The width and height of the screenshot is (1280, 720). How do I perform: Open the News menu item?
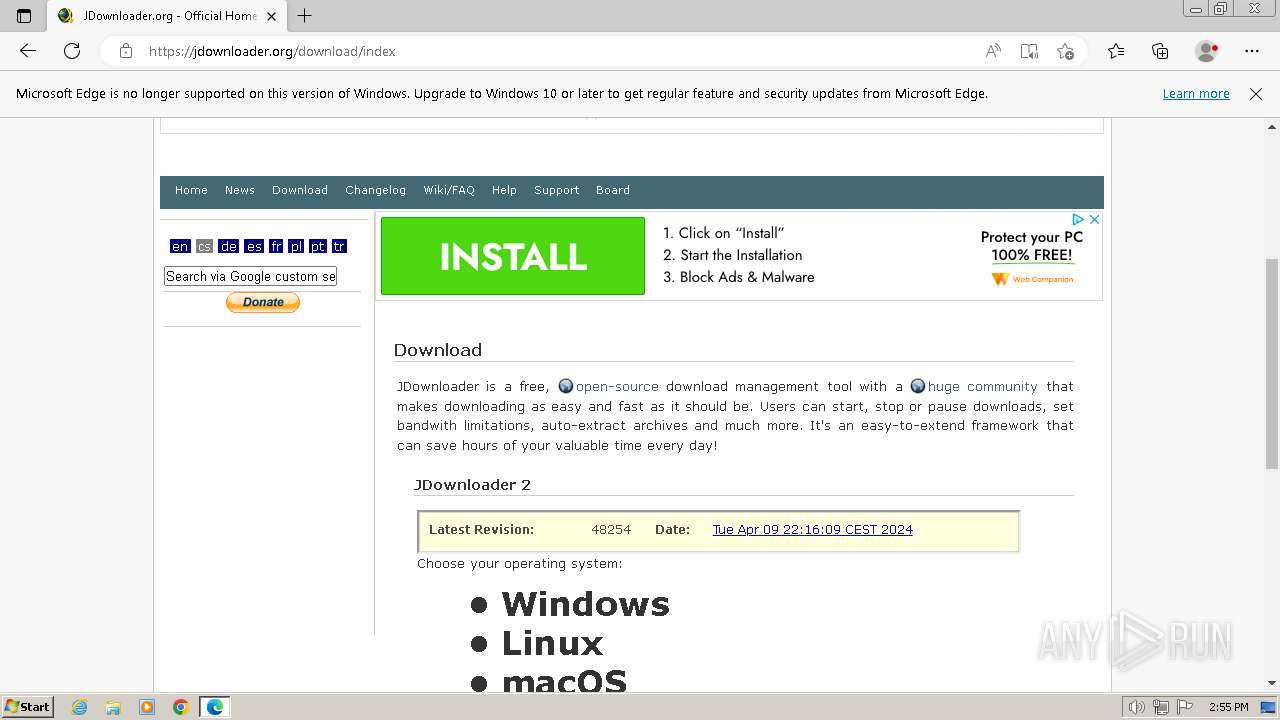tap(240, 190)
